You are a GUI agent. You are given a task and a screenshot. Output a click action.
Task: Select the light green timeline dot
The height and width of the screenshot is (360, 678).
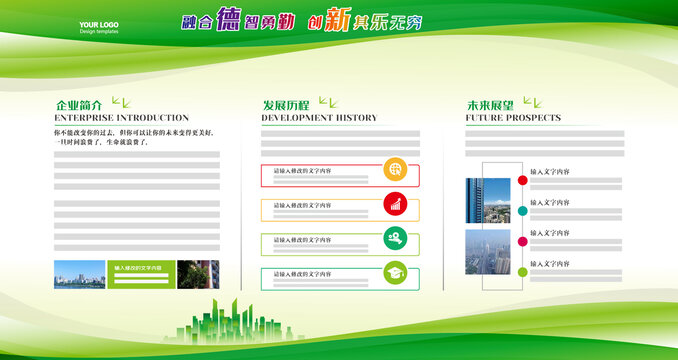(523, 272)
